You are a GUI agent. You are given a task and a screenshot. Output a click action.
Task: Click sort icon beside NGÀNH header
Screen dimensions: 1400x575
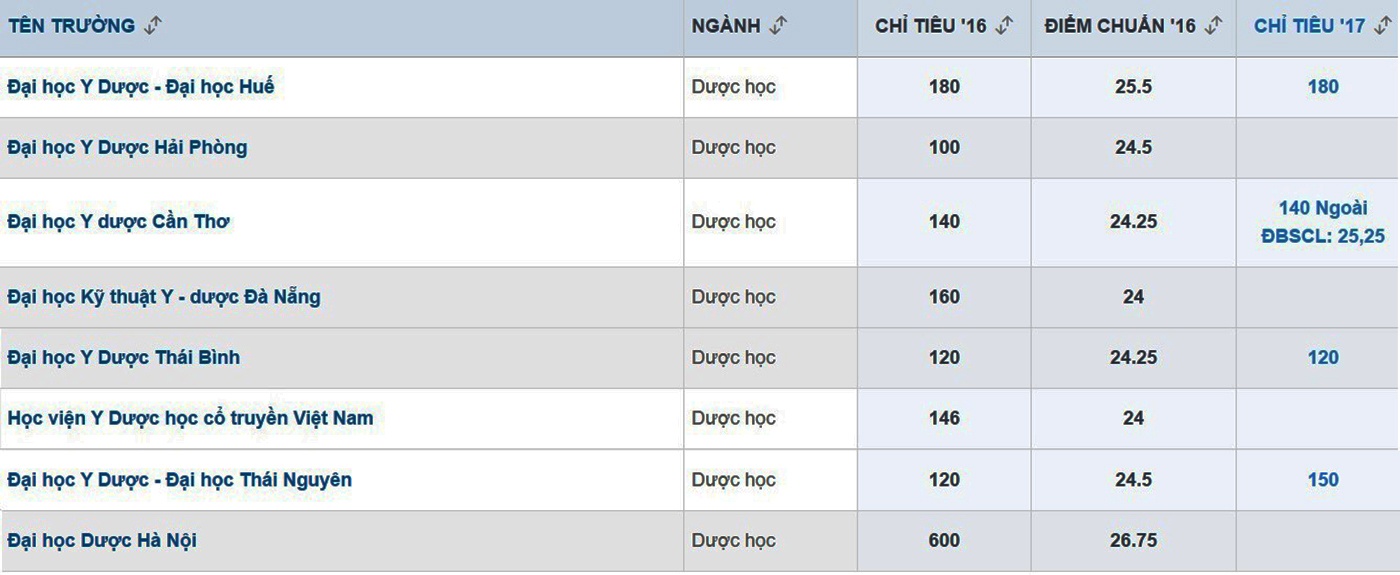(778, 27)
